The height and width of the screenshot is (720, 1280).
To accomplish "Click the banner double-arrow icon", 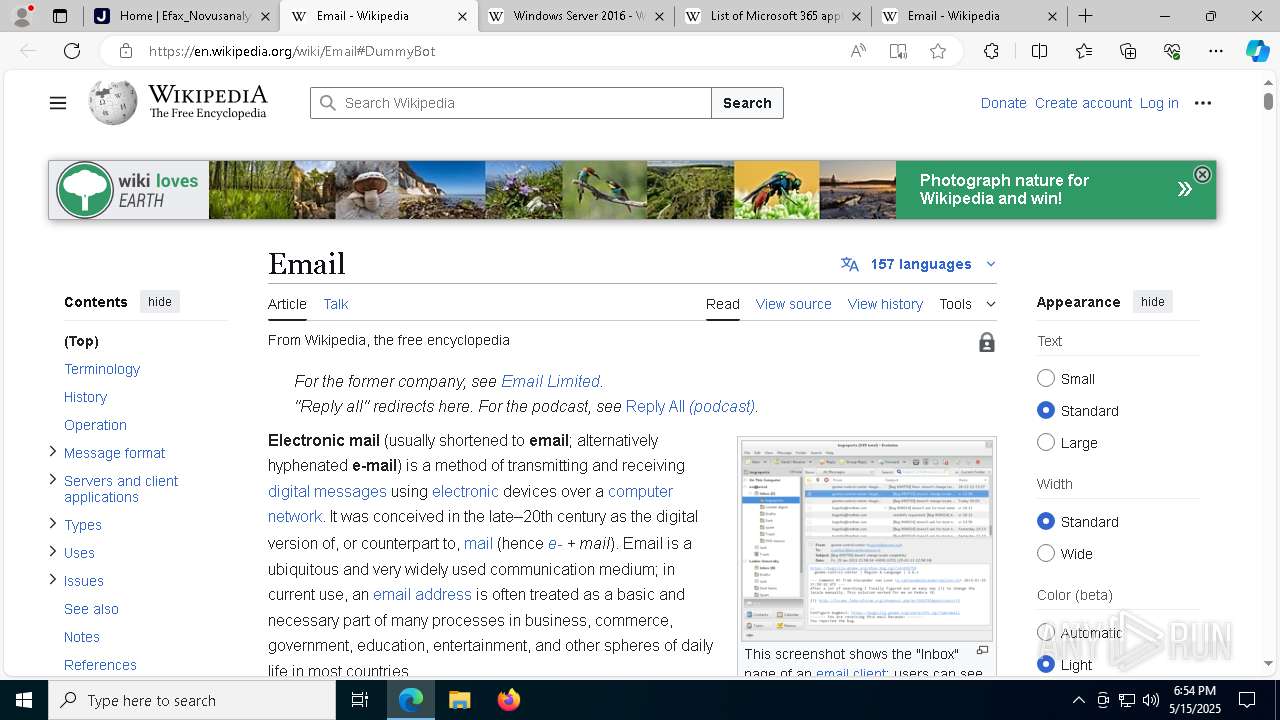I will pos(1184,189).
